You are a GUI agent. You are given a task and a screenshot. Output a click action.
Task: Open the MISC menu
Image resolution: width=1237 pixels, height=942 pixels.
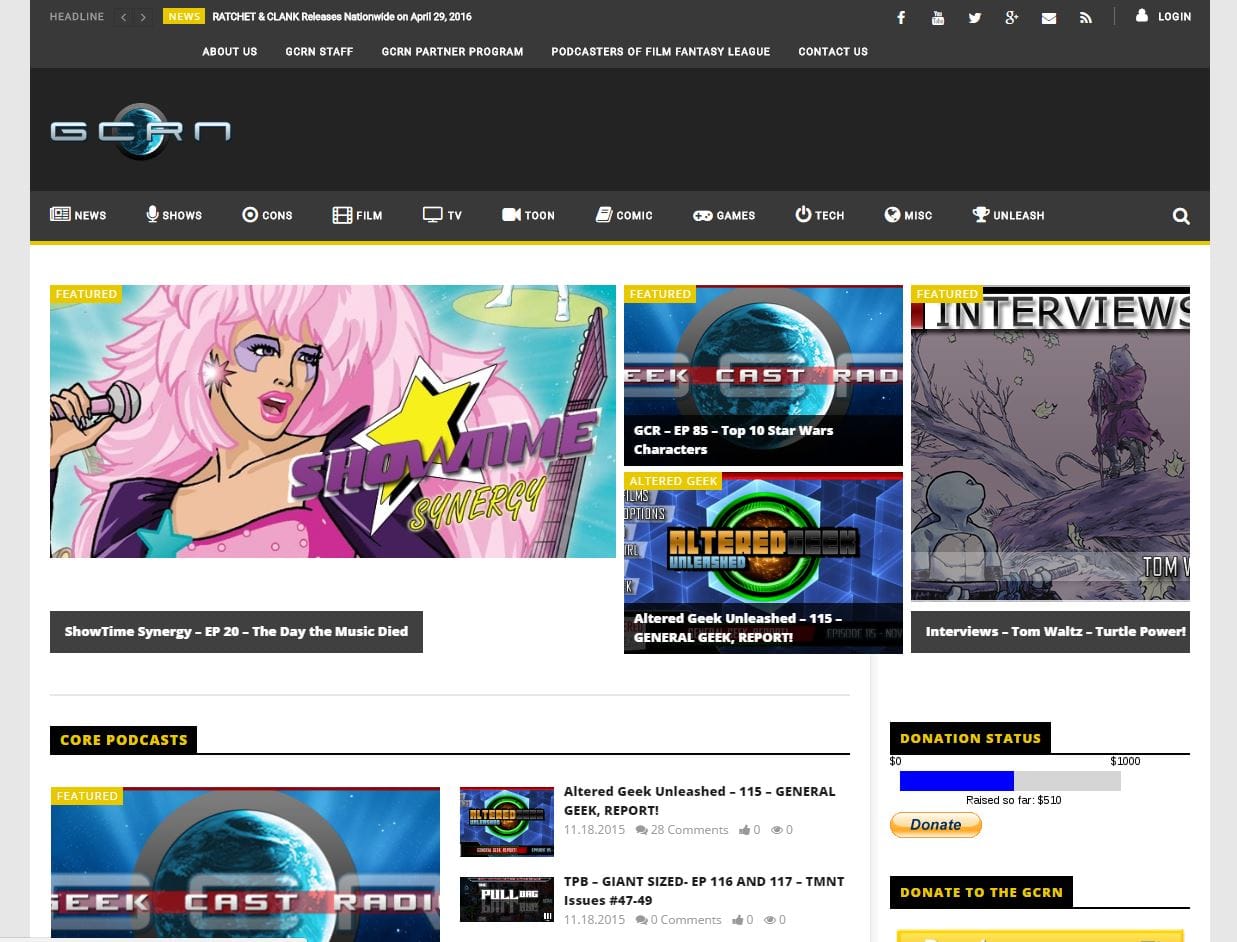[x=908, y=215]
